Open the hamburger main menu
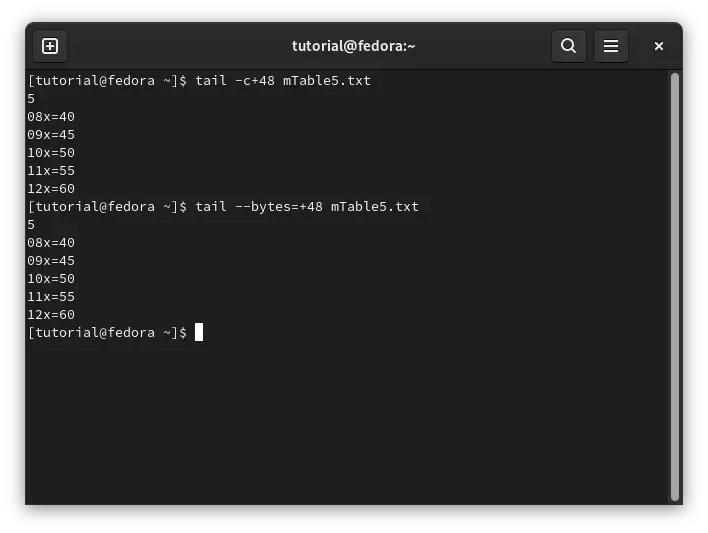The height and width of the screenshot is (533, 708). tap(610, 46)
